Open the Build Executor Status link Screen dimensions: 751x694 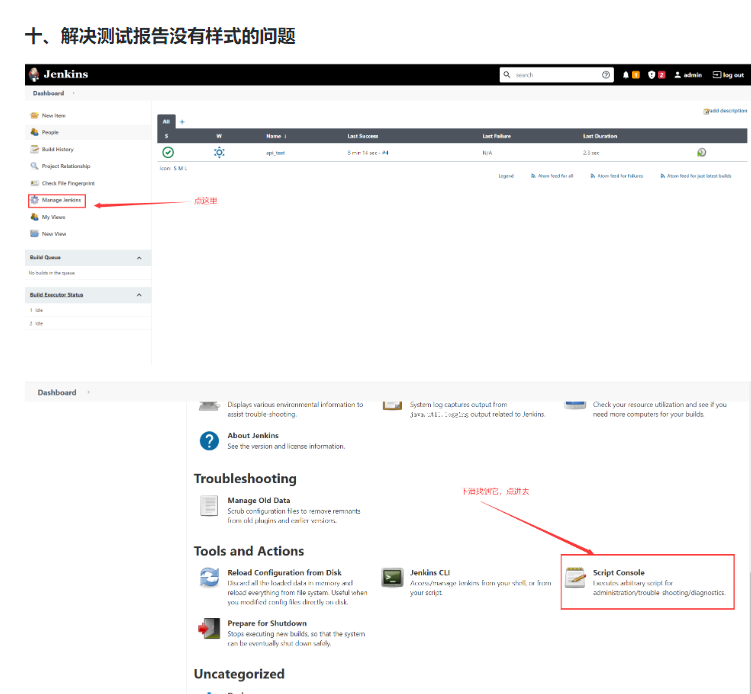pos(56,295)
